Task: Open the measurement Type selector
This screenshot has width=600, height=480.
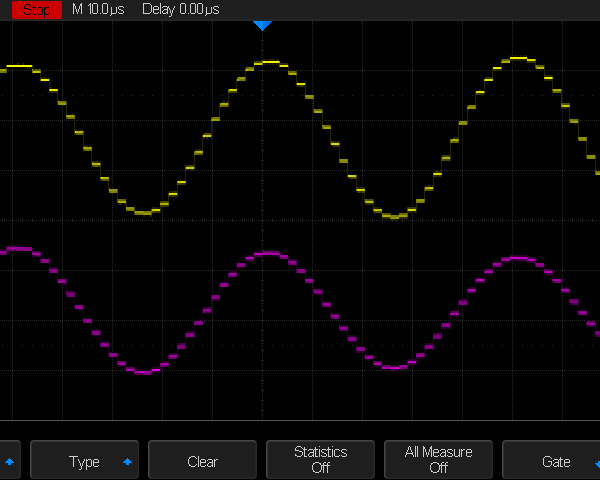Action: tap(84, 461)
